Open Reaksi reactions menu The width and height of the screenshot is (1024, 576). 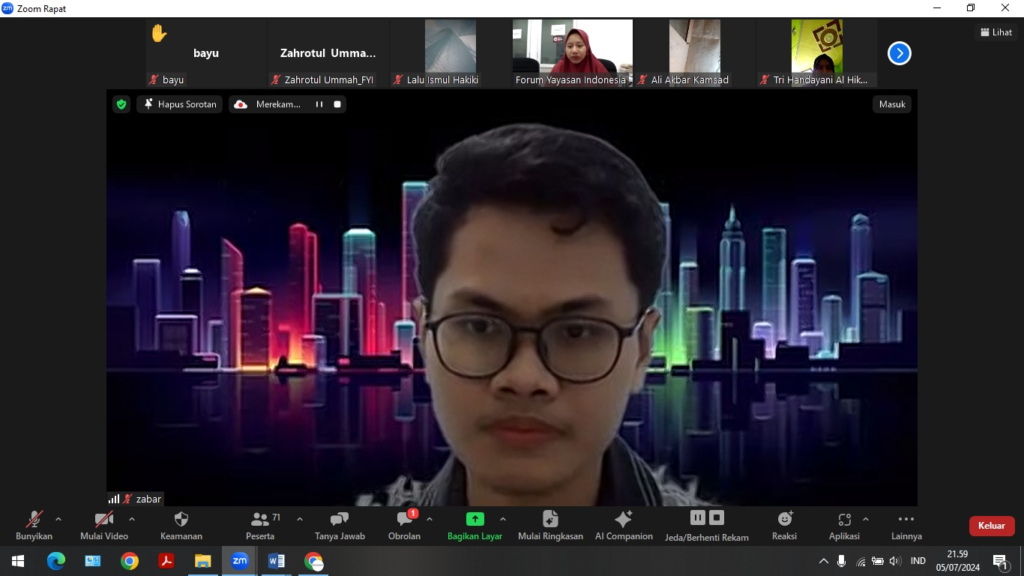784,526
